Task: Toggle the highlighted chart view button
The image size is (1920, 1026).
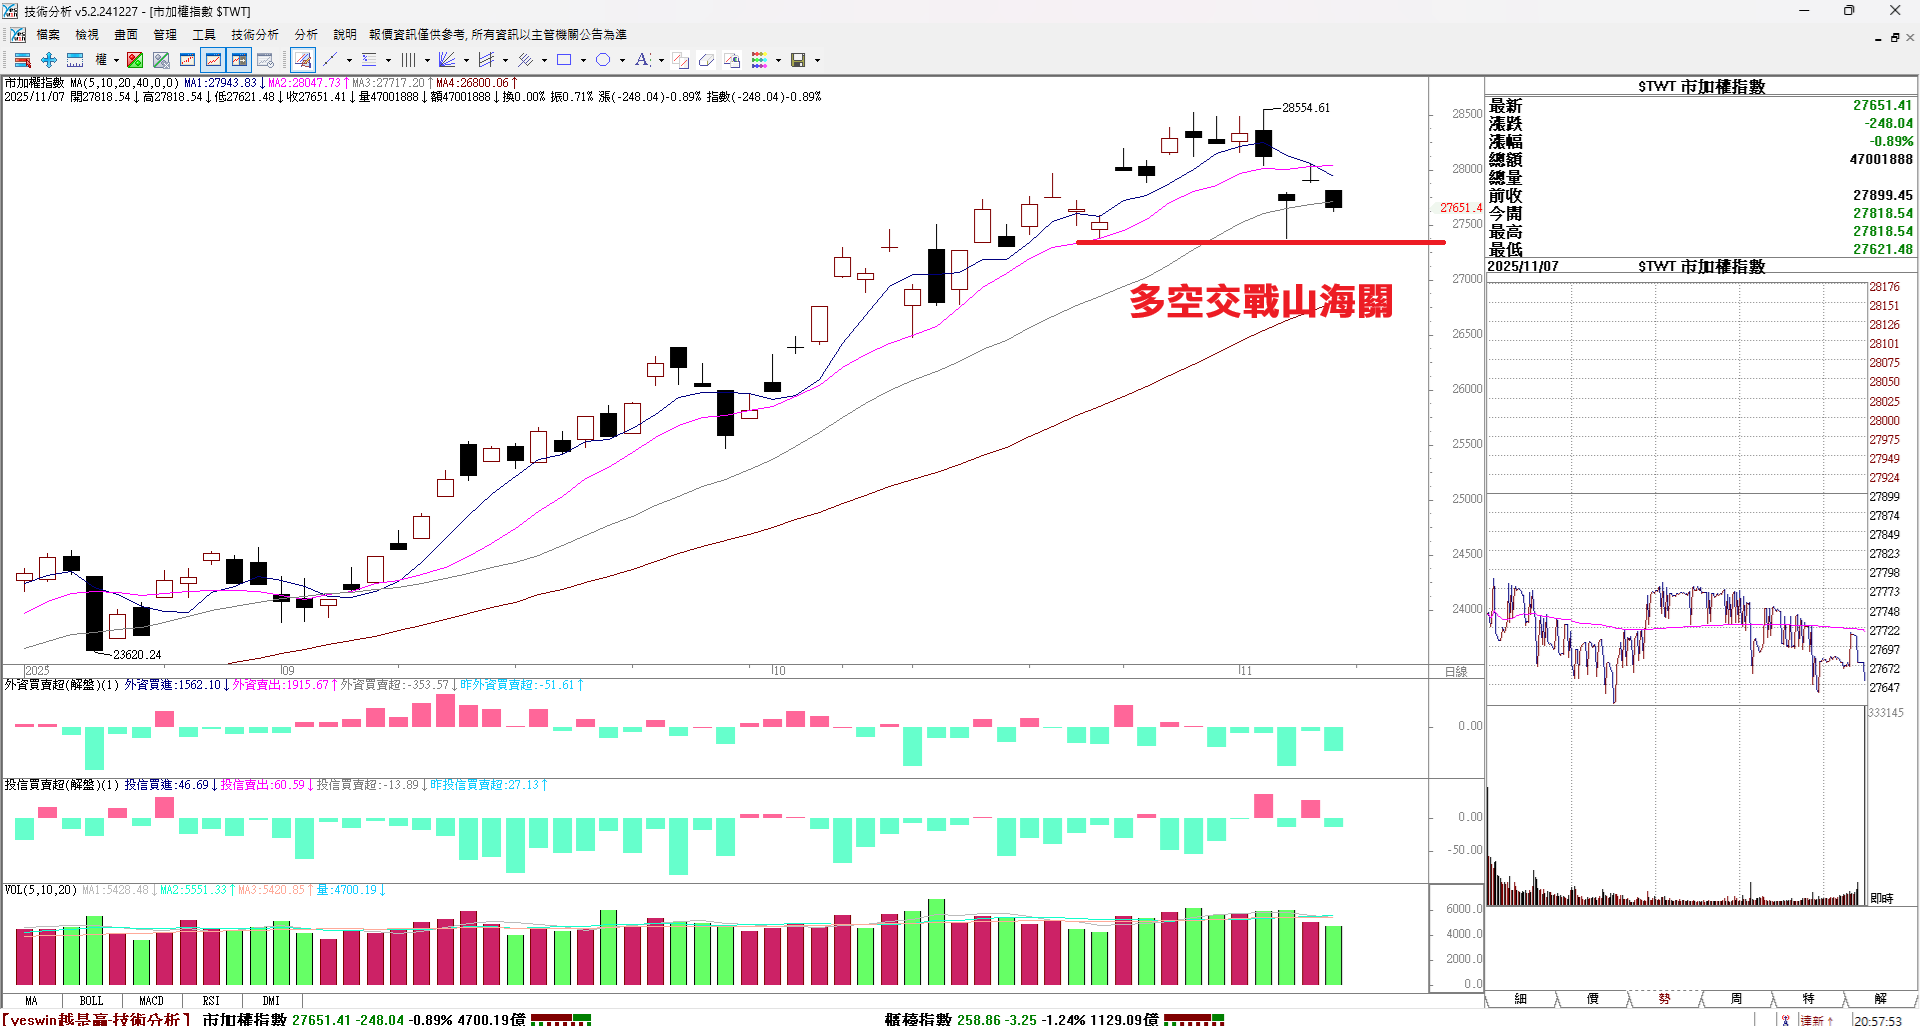Action: pos(213,60)
